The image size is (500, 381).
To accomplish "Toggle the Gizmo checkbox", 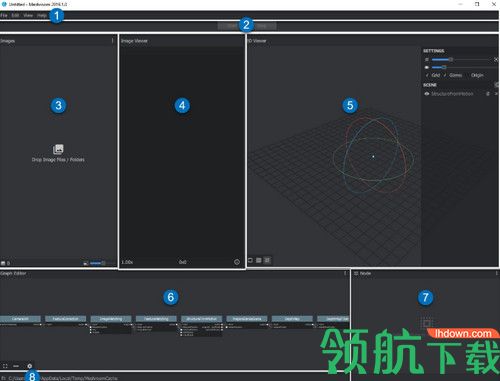I will tap(452, 75).
